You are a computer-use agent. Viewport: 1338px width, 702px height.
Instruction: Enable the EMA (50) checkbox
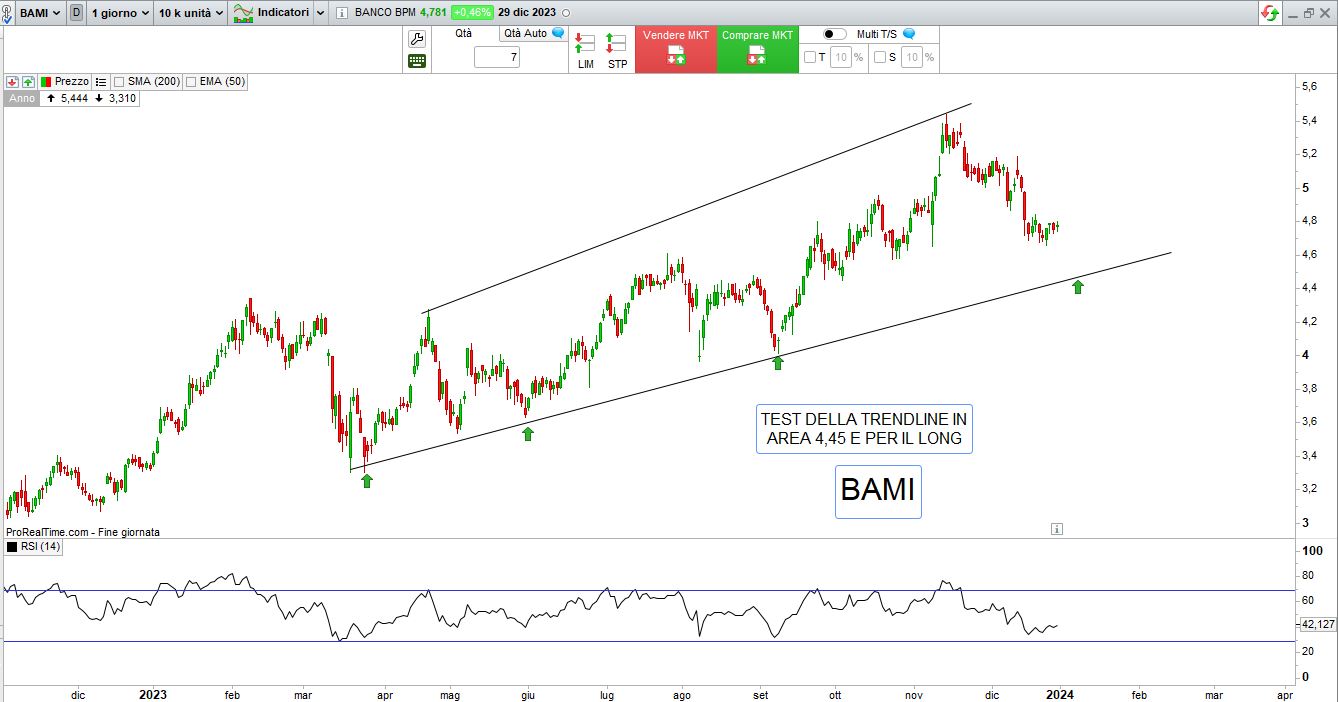click(191, 81)
